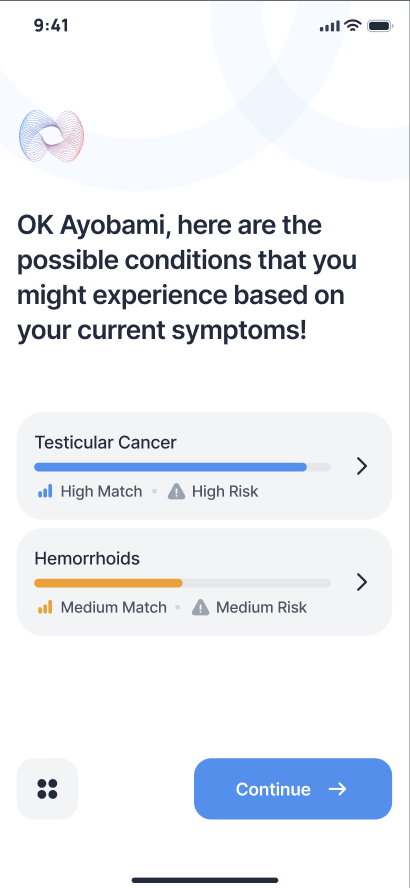
Task: Tap the four-dot grid menu icon
Action: 48,789
